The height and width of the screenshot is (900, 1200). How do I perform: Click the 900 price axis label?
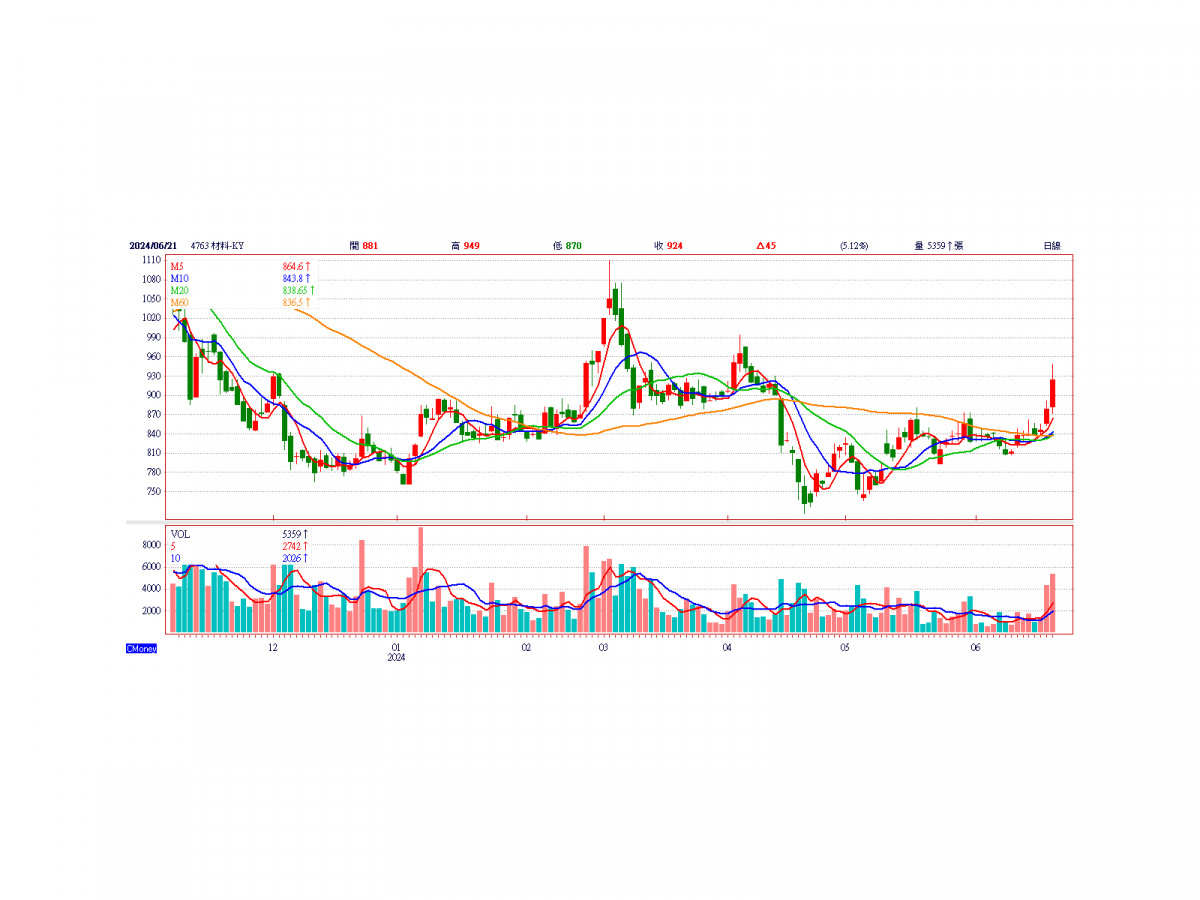[x=154, y=395]
